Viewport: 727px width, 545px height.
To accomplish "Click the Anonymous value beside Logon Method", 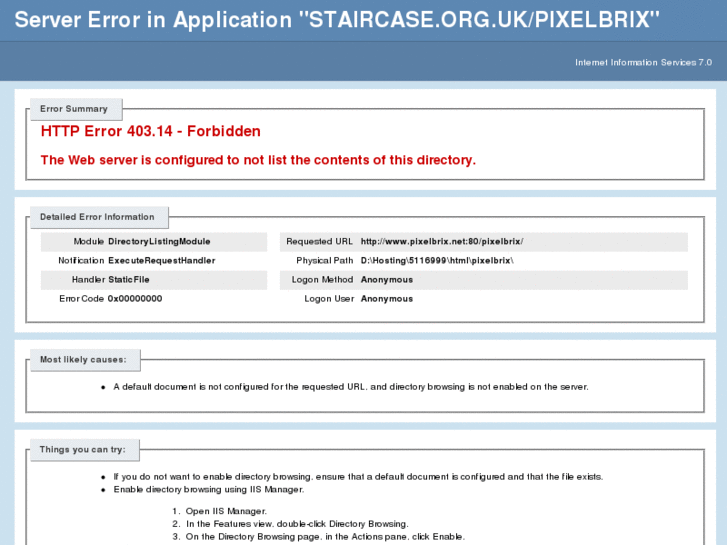I will click(387, 280).
